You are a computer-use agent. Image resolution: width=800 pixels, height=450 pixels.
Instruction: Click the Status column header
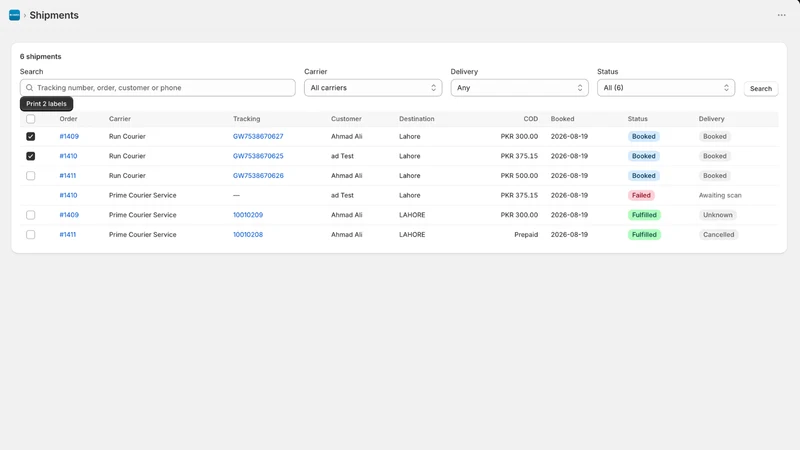pos(637,119)
